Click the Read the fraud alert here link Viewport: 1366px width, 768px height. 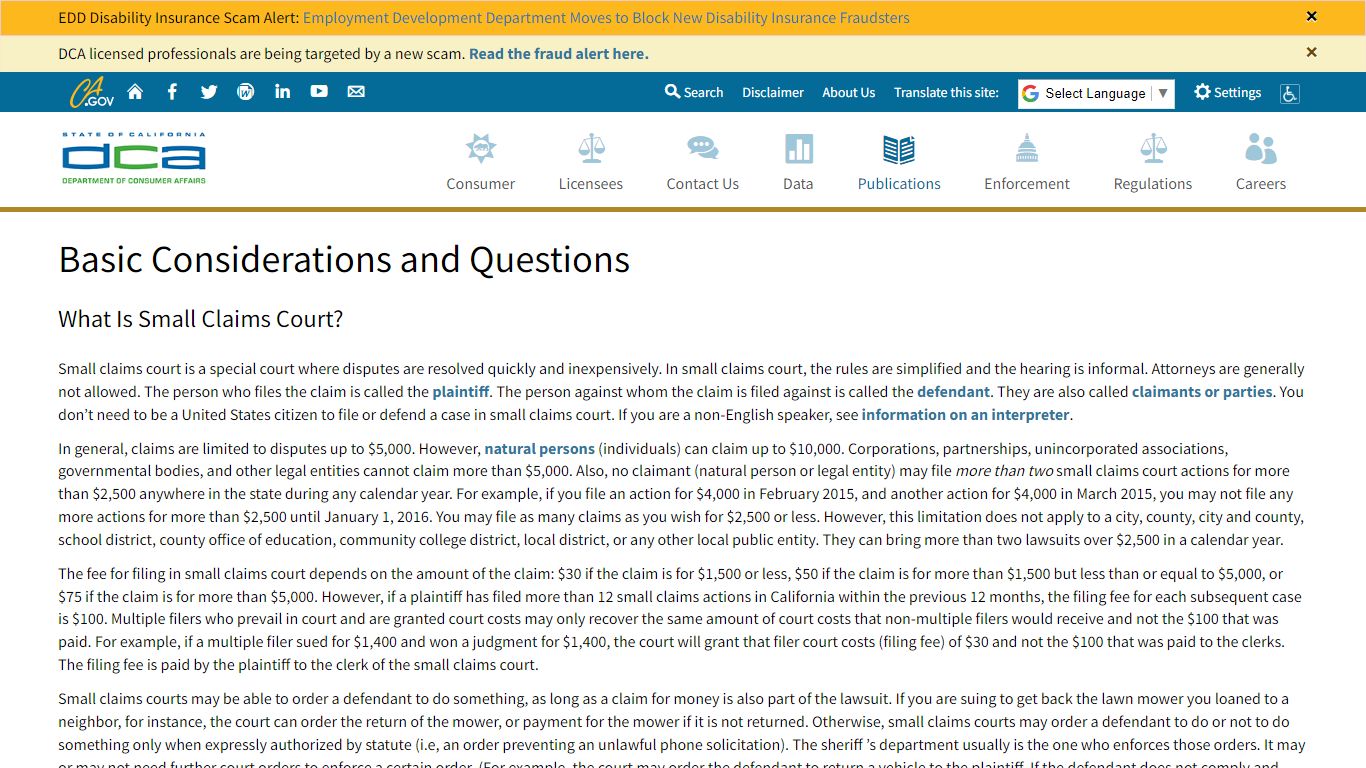559,54
